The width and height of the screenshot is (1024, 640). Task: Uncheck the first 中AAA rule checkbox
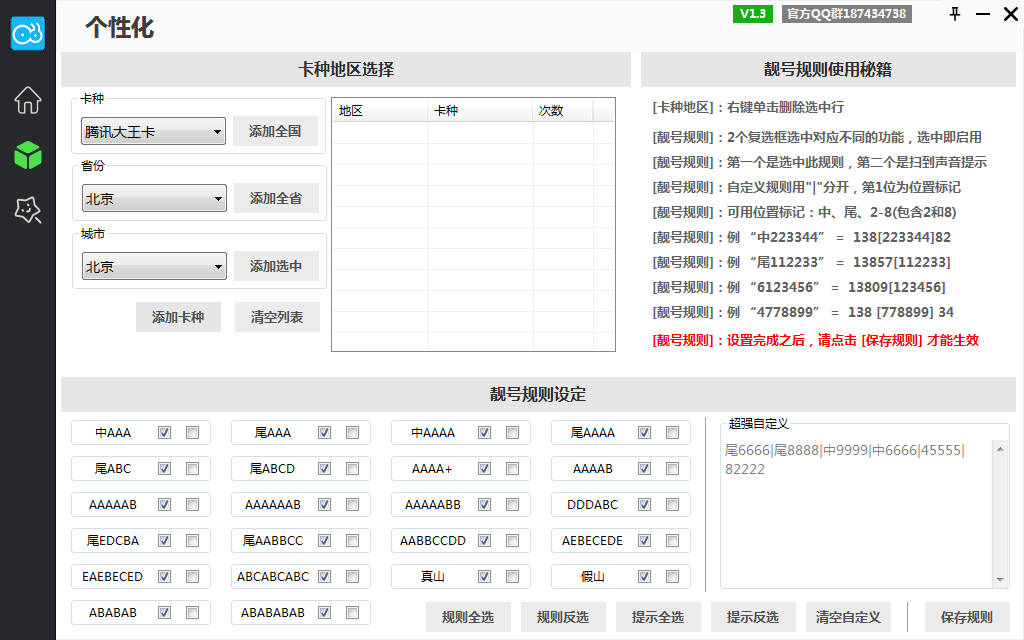[x=165, y=433]
